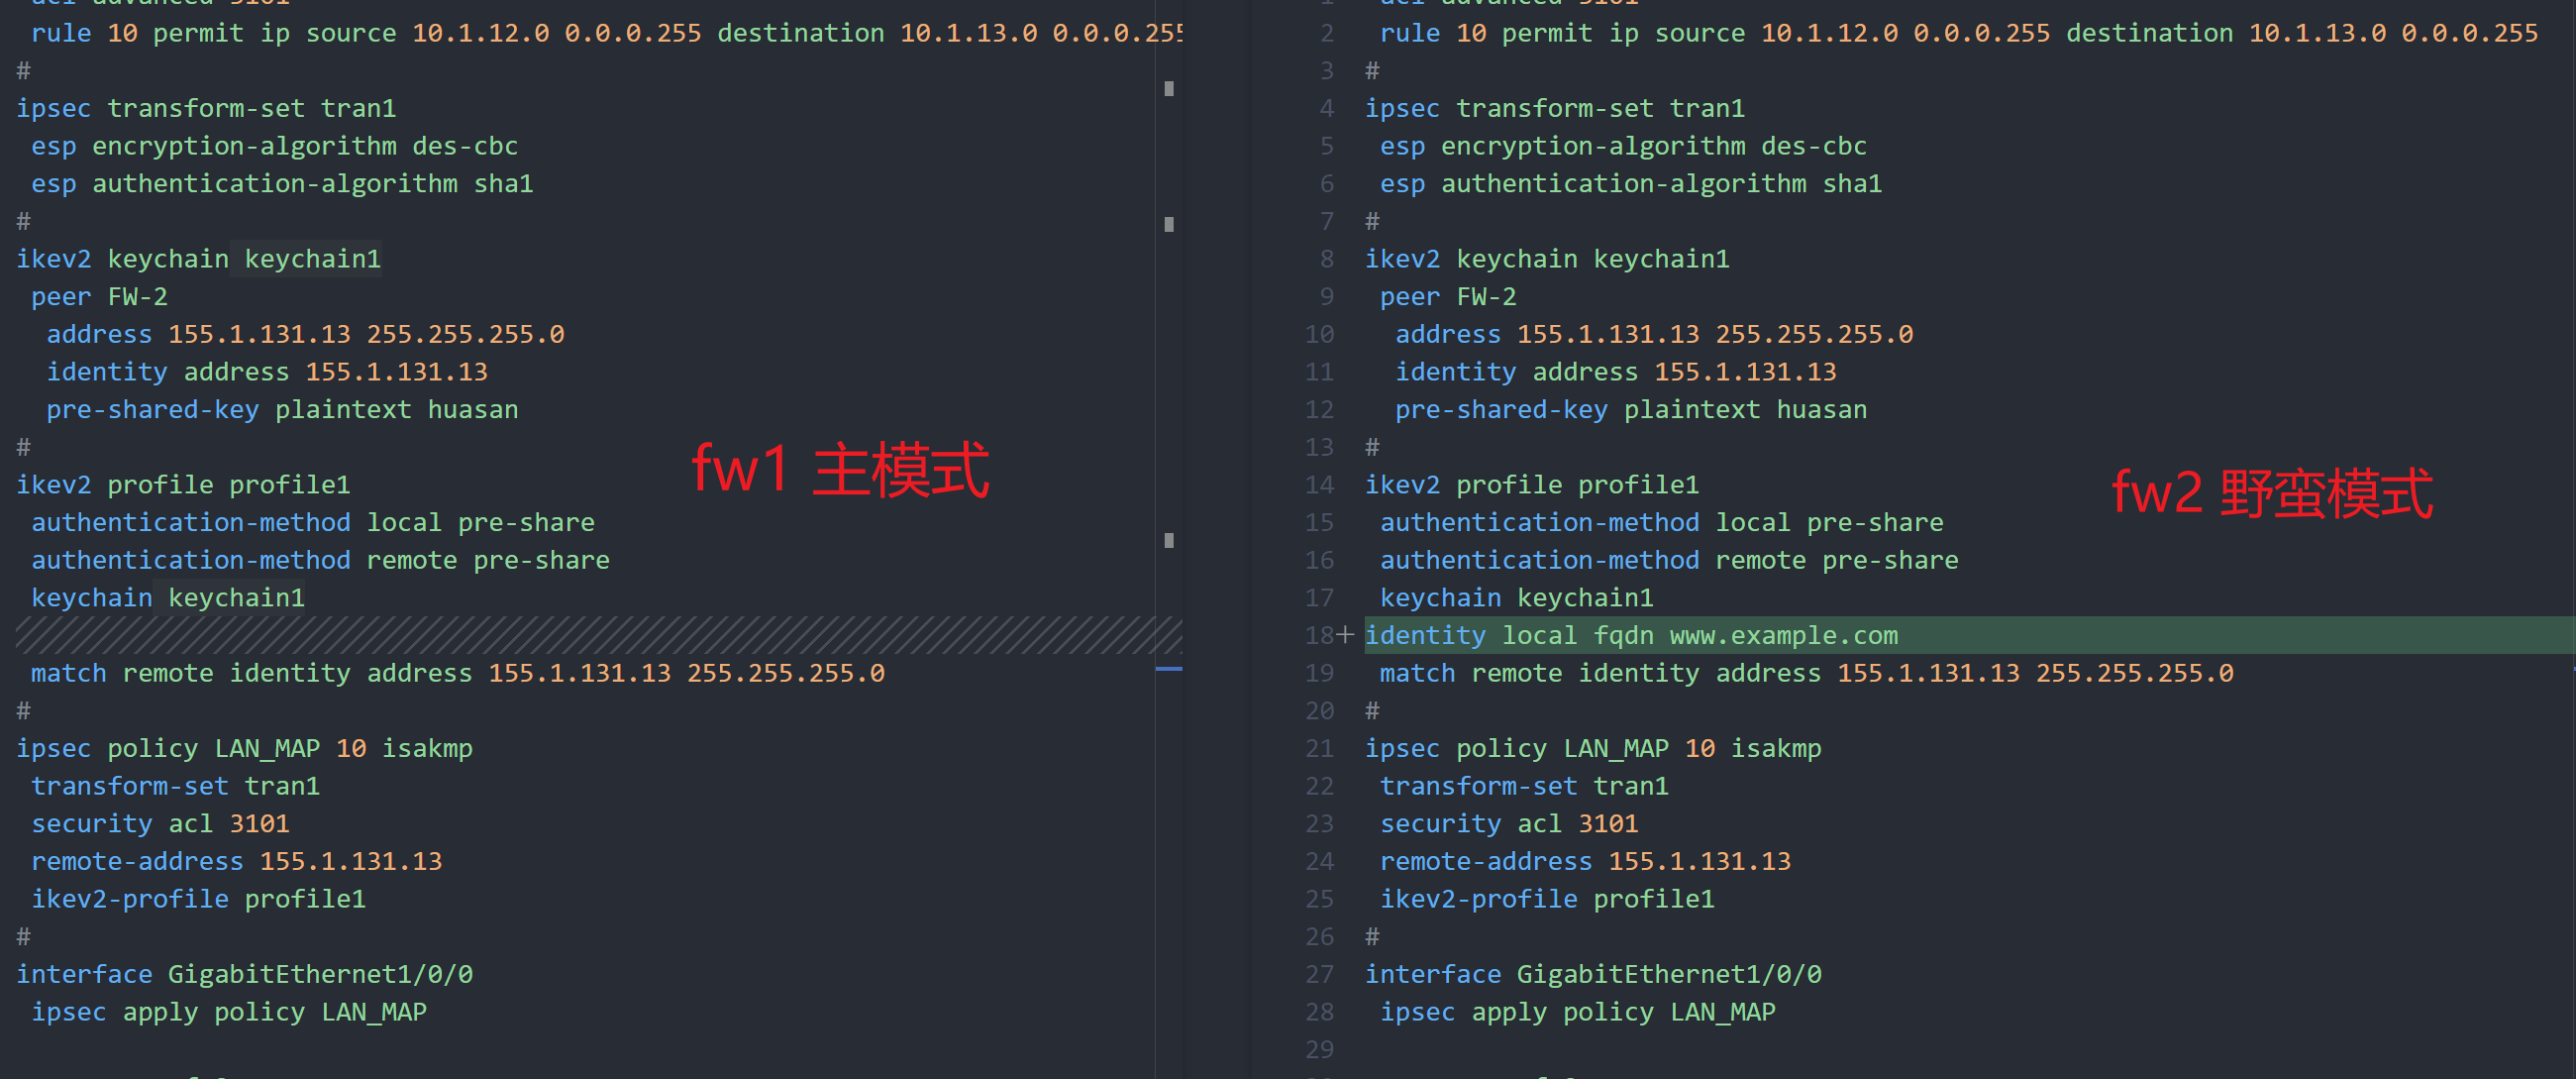The image size is (2576, 1079).
Task: Click the second gray overview ruler marker
Action: 1169,224
